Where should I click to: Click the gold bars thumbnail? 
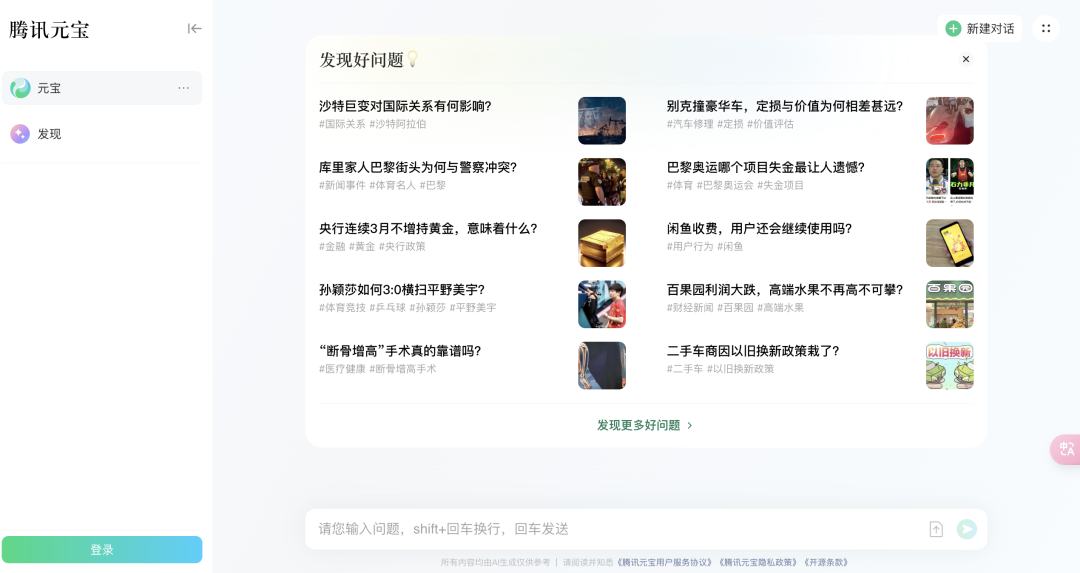pos(602,243)
